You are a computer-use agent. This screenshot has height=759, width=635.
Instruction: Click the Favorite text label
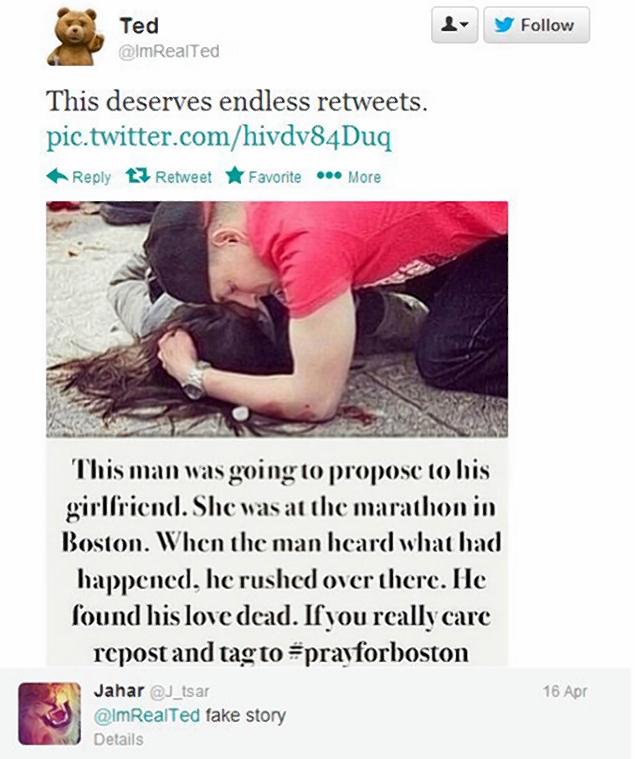274,177
